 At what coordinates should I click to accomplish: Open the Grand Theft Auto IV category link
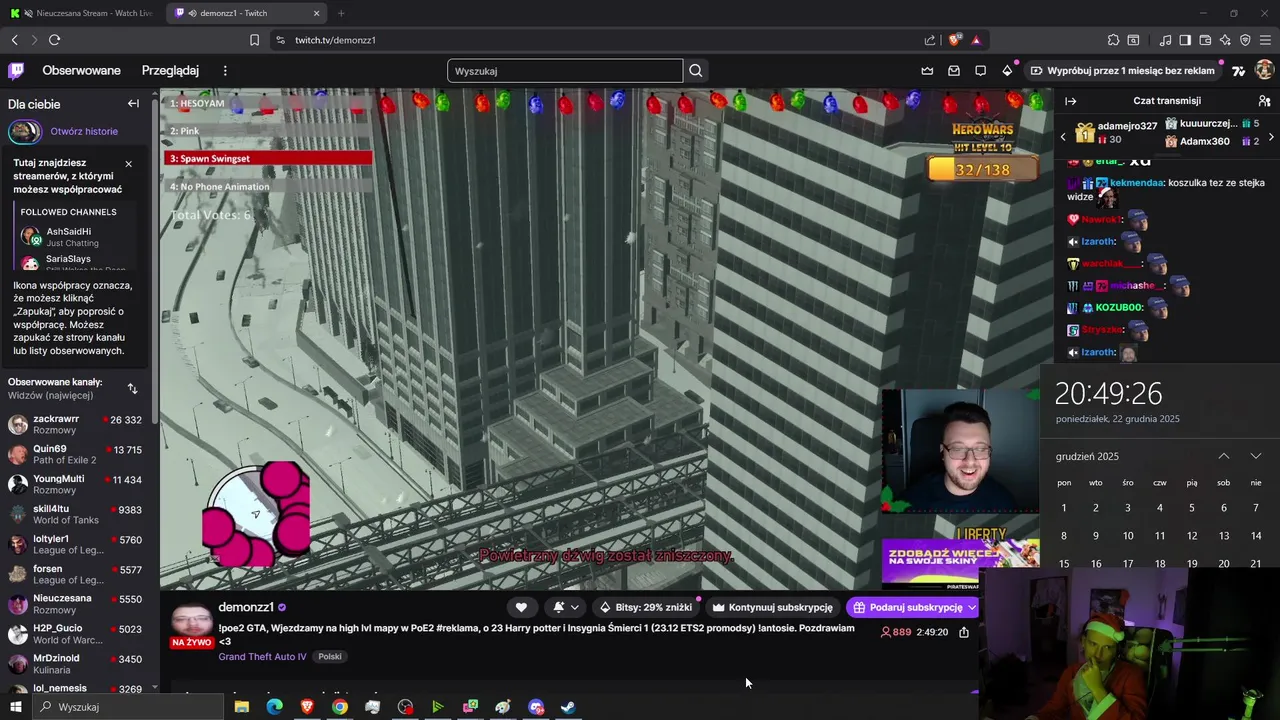262,657
